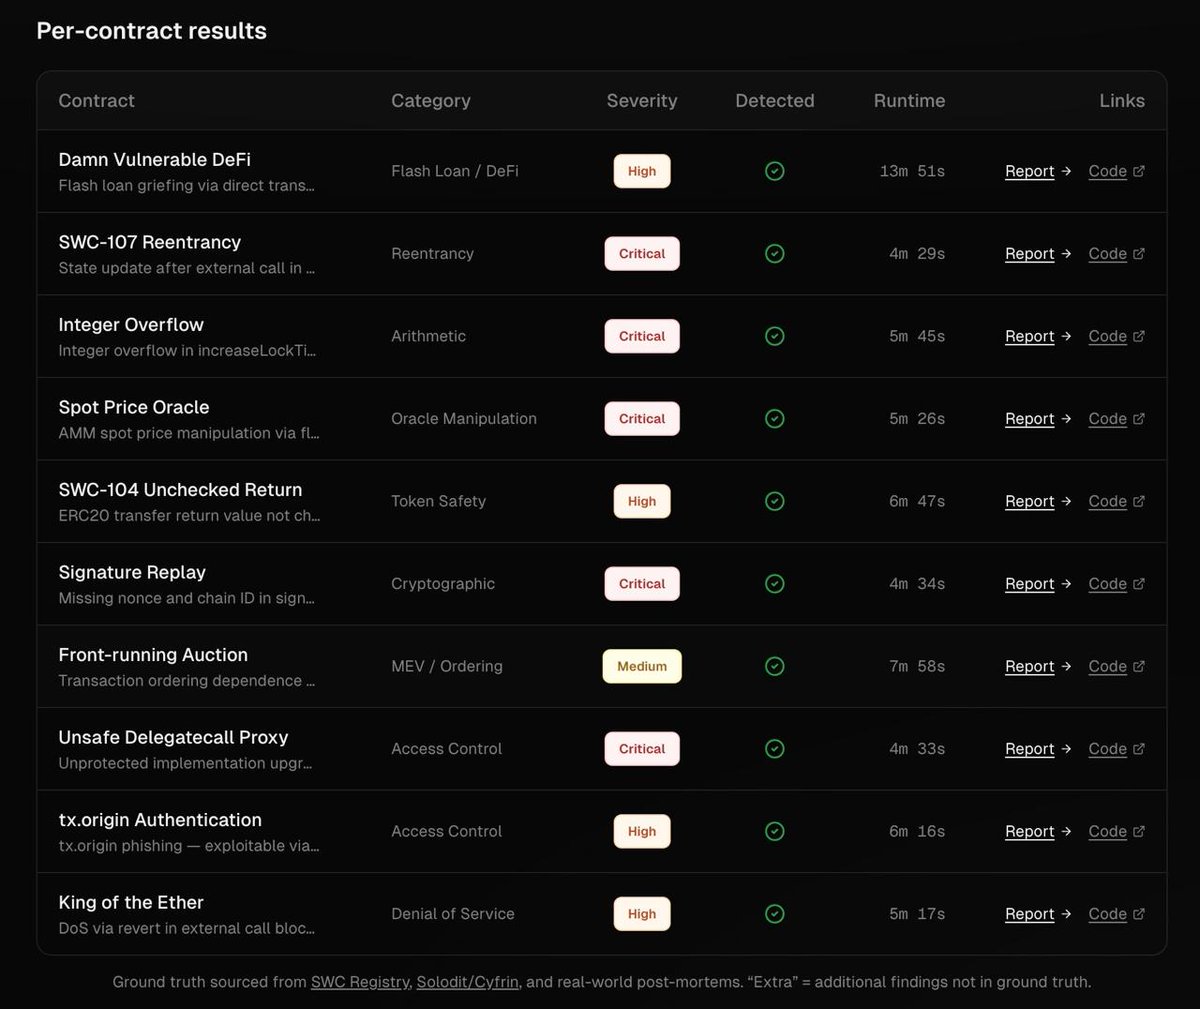The image size is (1200, 1009).
Task: Open Report for Unsafe Delegatecall Proxy
Action: click(x=1038, y=749)
